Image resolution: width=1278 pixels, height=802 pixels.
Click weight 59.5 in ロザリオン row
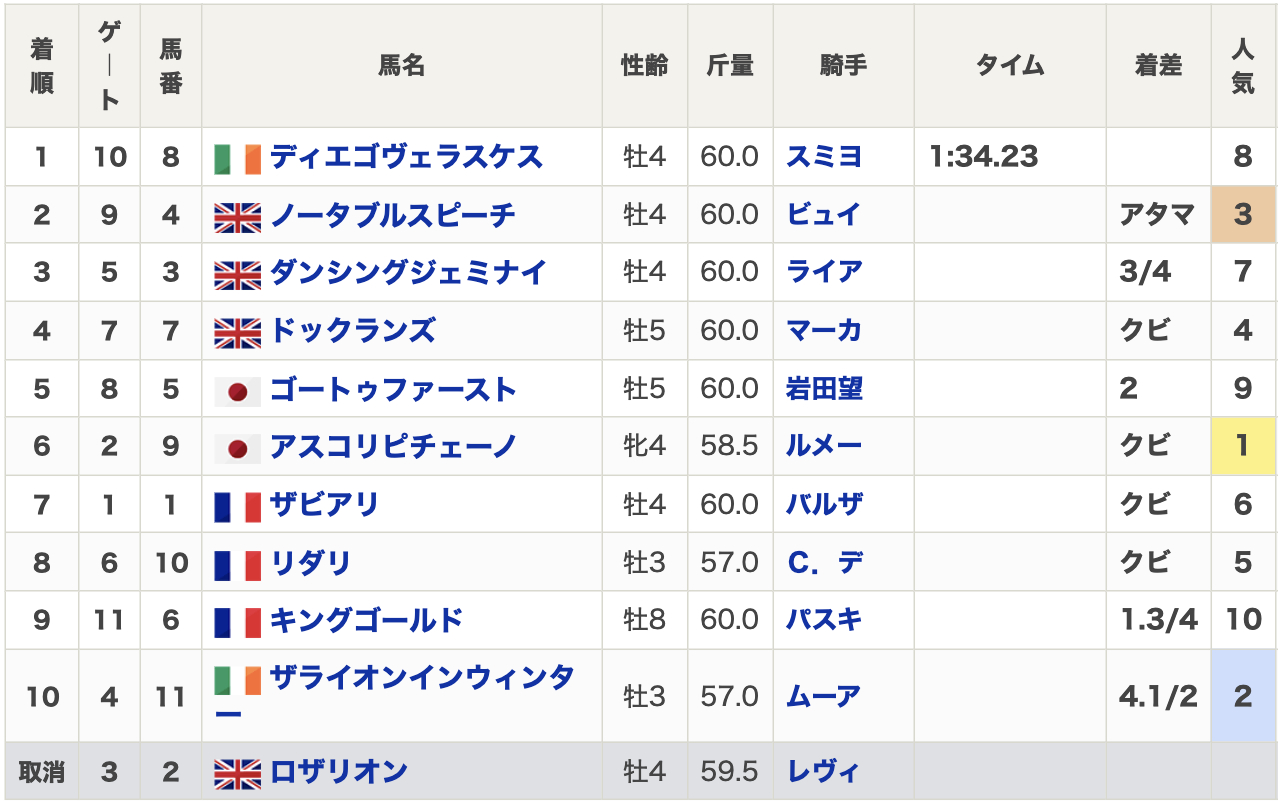(730, 772)
